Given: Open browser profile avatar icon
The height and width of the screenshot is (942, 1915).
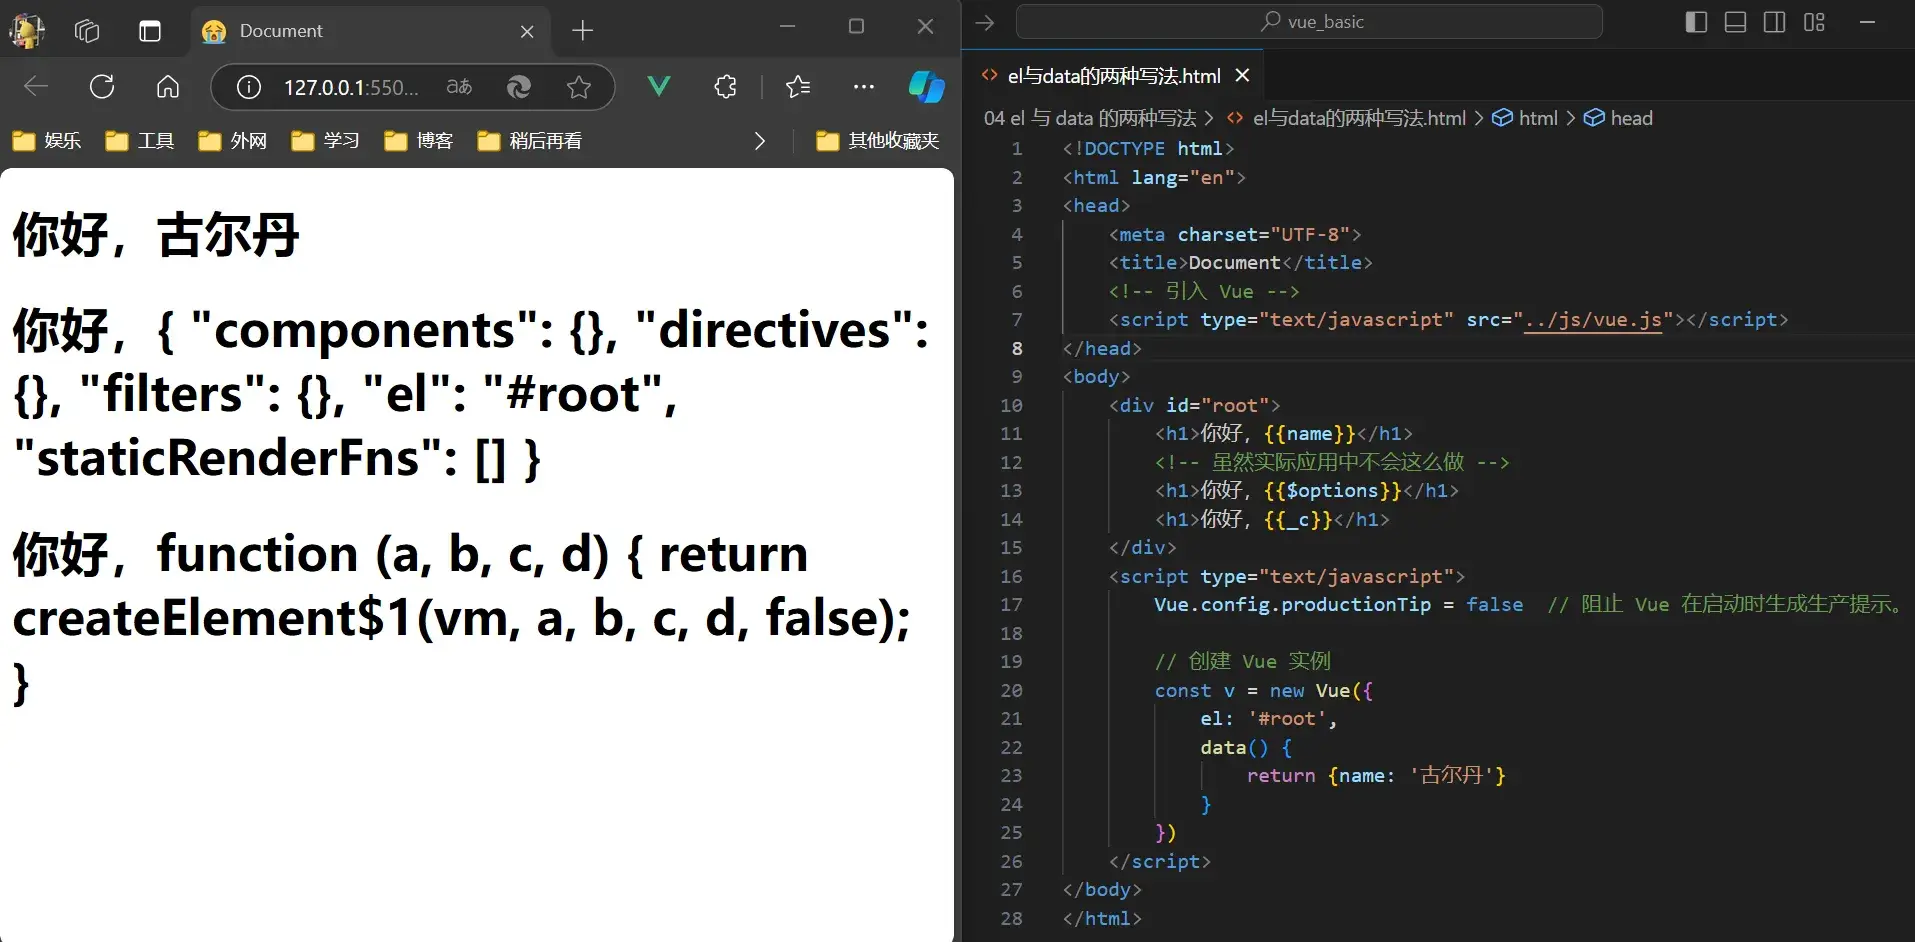Looking at the screenshot, I should click(x=27, y=31).
